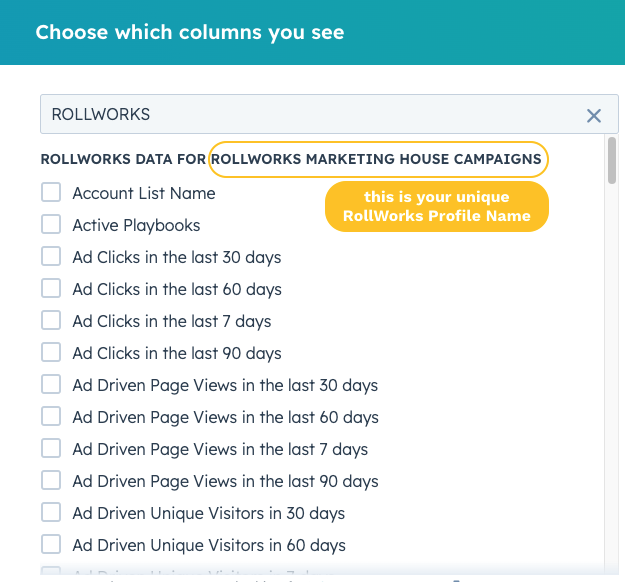Screen dimensions: 625x582
Task: Select Ad Clicks in the last 60 days
Action: point(51,289)
